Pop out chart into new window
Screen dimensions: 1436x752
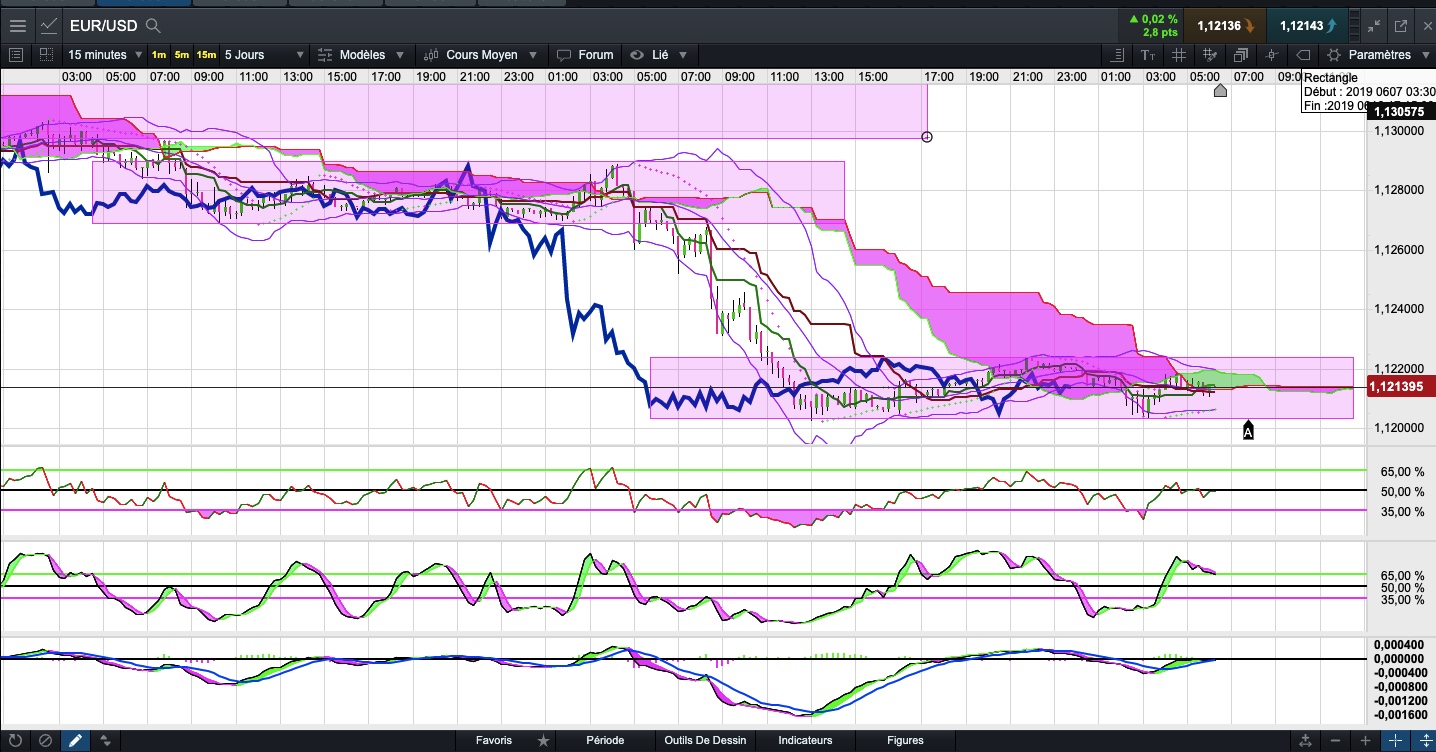click(x=1401, y=26)
